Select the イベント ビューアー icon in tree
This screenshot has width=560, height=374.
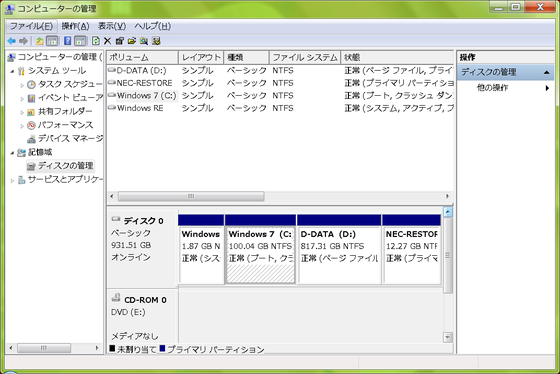[31, 98]
